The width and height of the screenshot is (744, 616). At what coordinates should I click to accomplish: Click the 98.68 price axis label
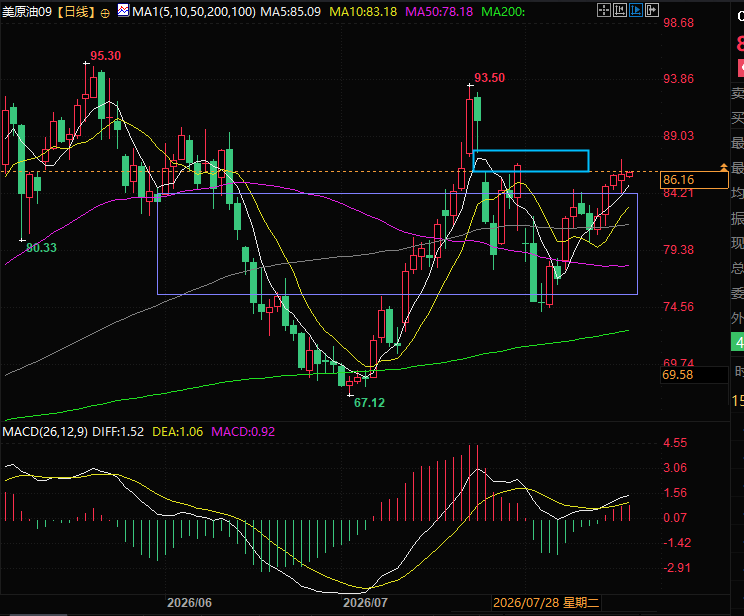coord(679,23)
